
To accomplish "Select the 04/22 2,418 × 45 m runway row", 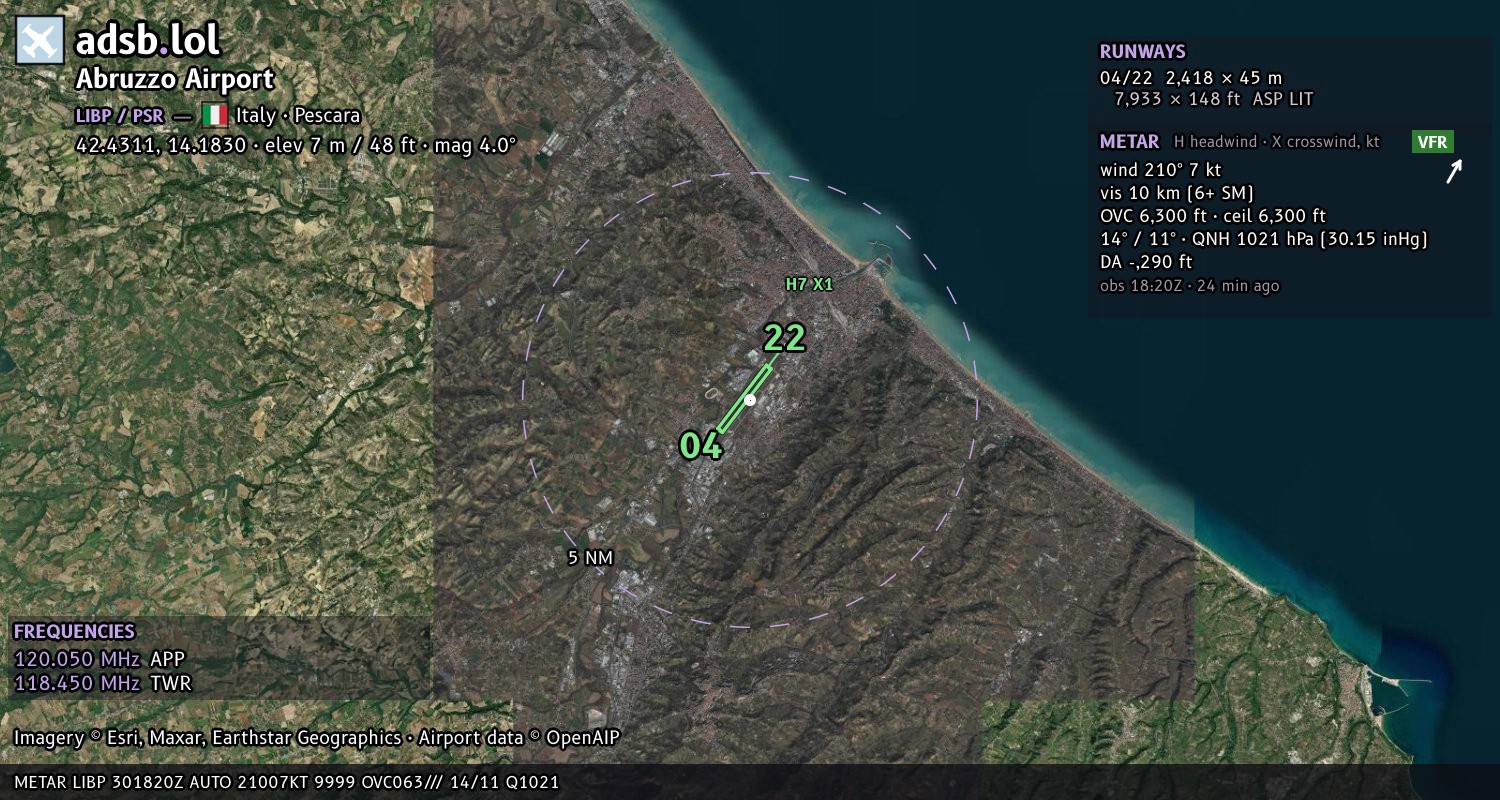I will pyautogui.click(x=1191, y=77).
